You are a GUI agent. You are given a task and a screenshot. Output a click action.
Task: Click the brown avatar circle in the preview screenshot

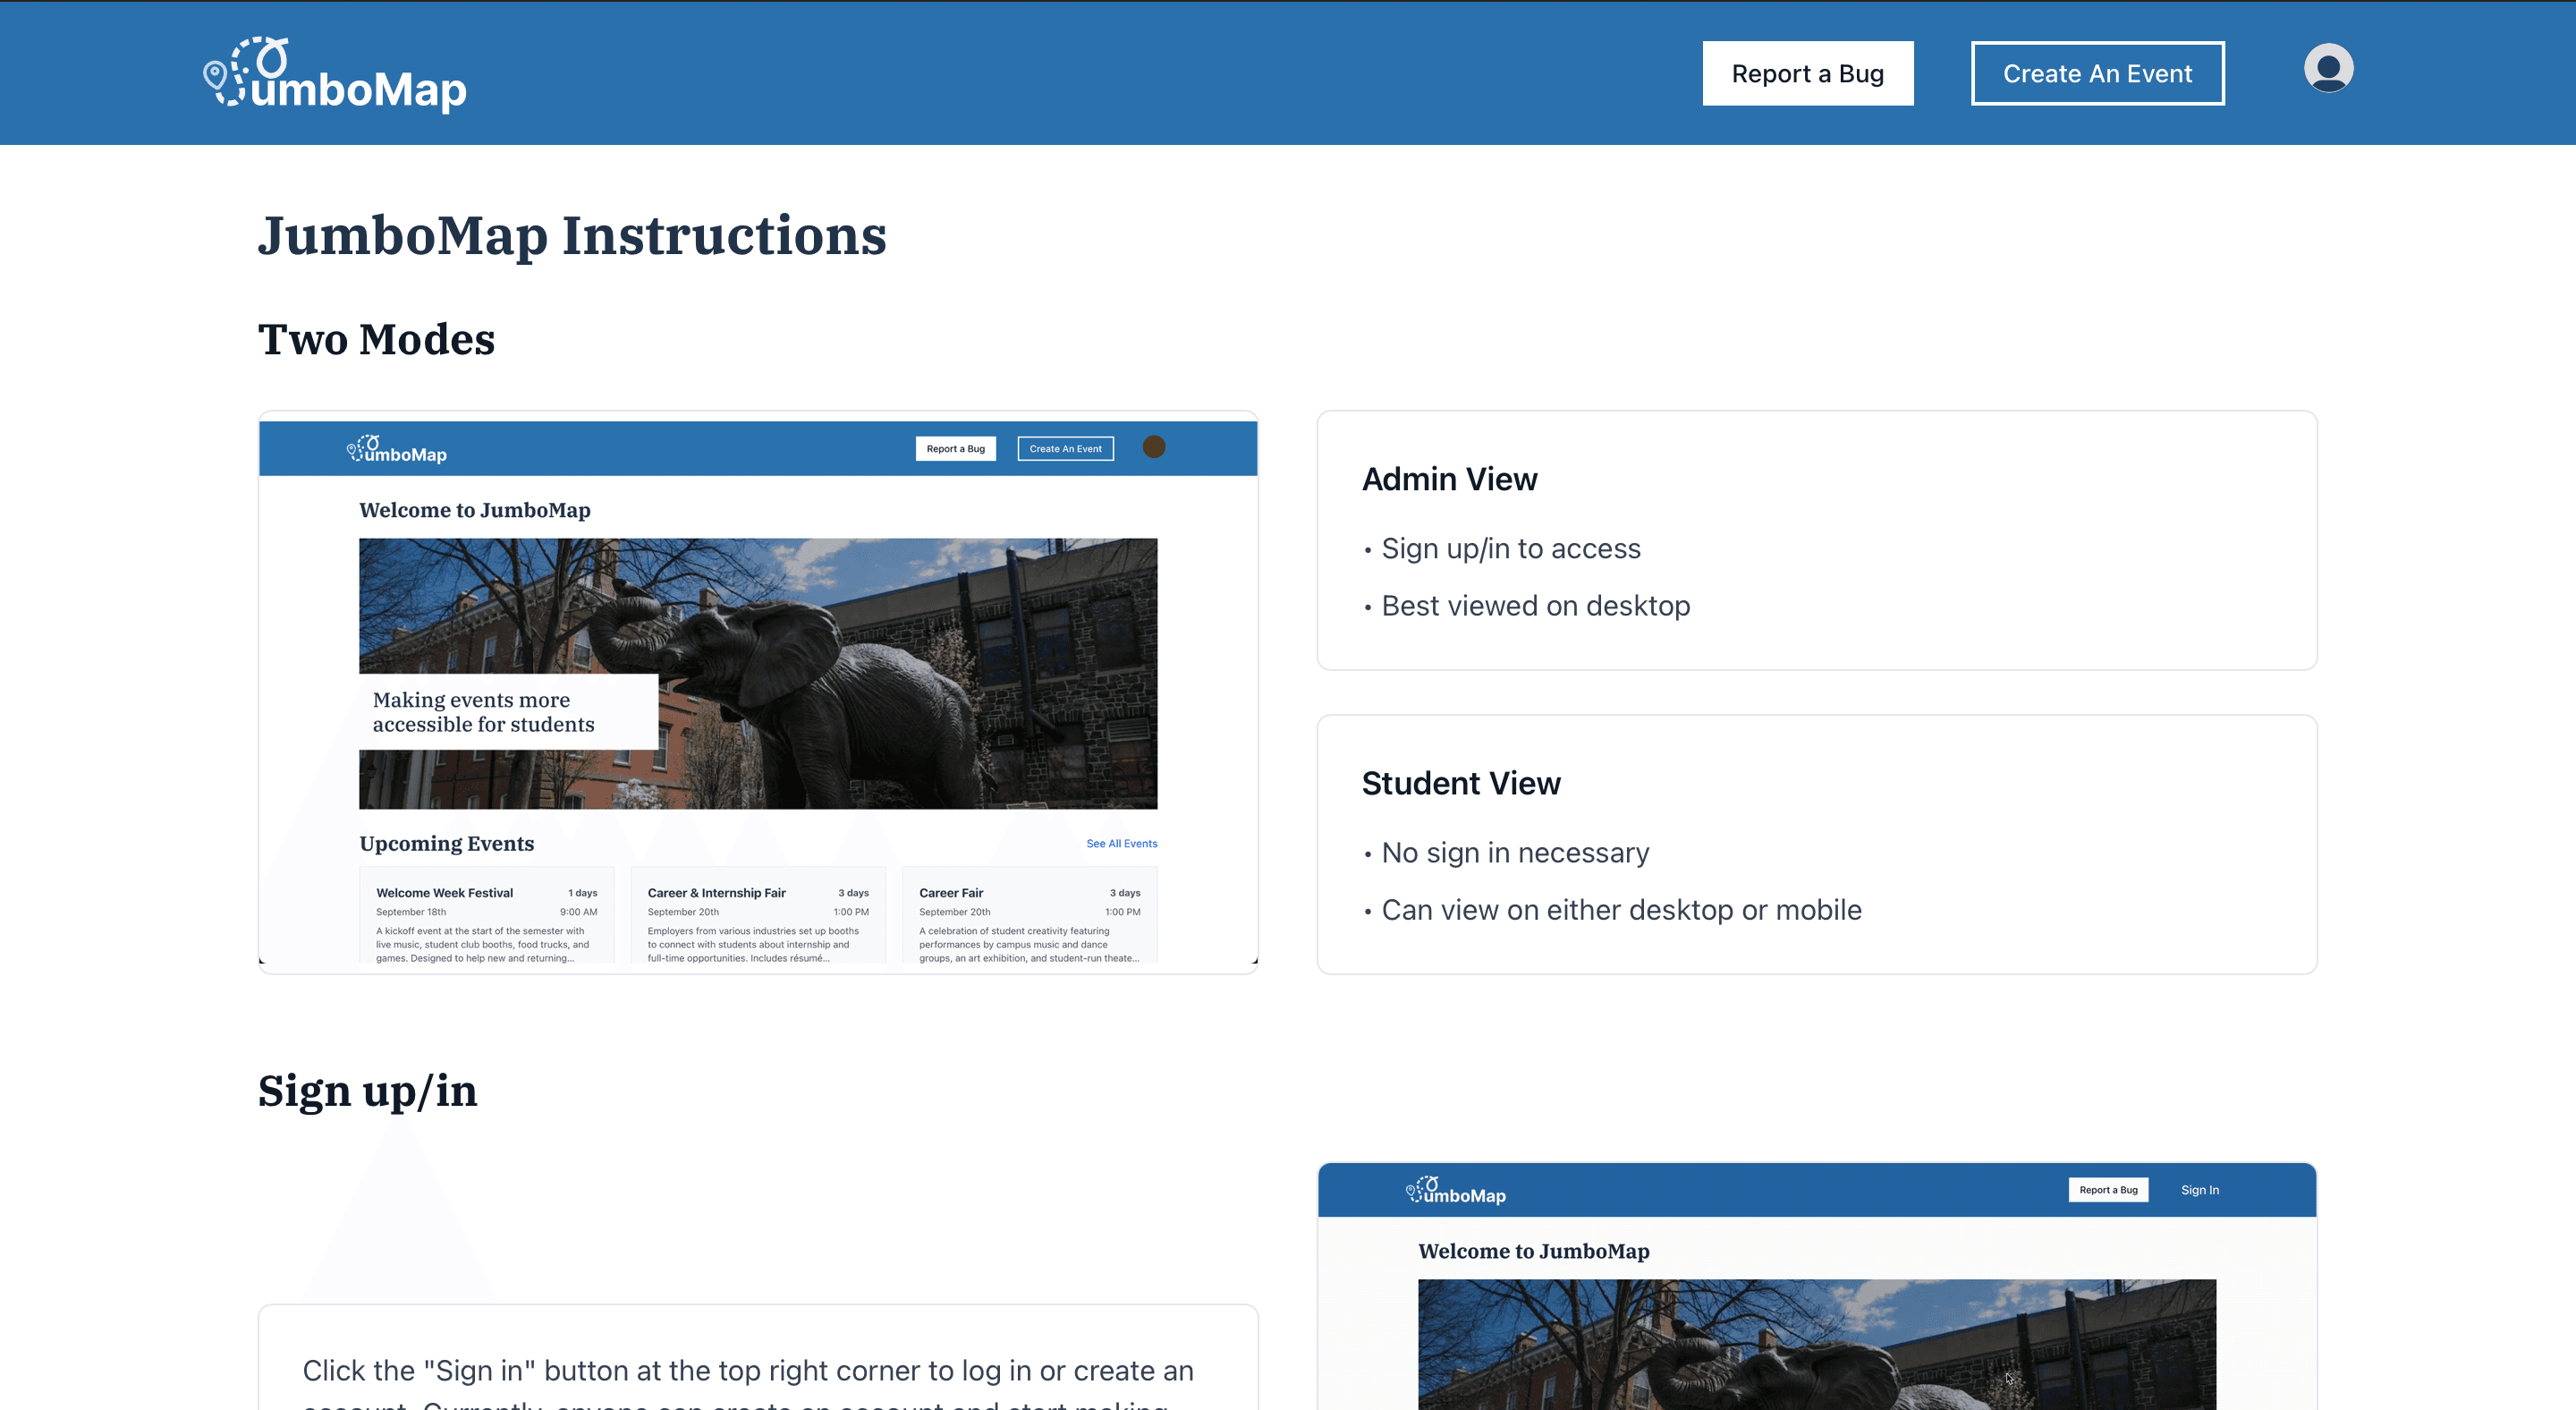coord(1154,447)
